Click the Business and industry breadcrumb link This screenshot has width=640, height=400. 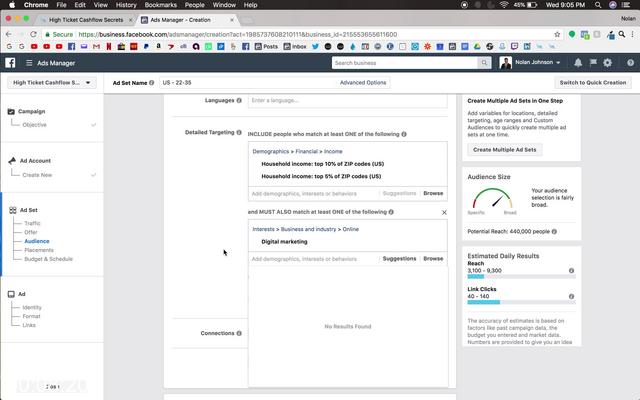308,229
